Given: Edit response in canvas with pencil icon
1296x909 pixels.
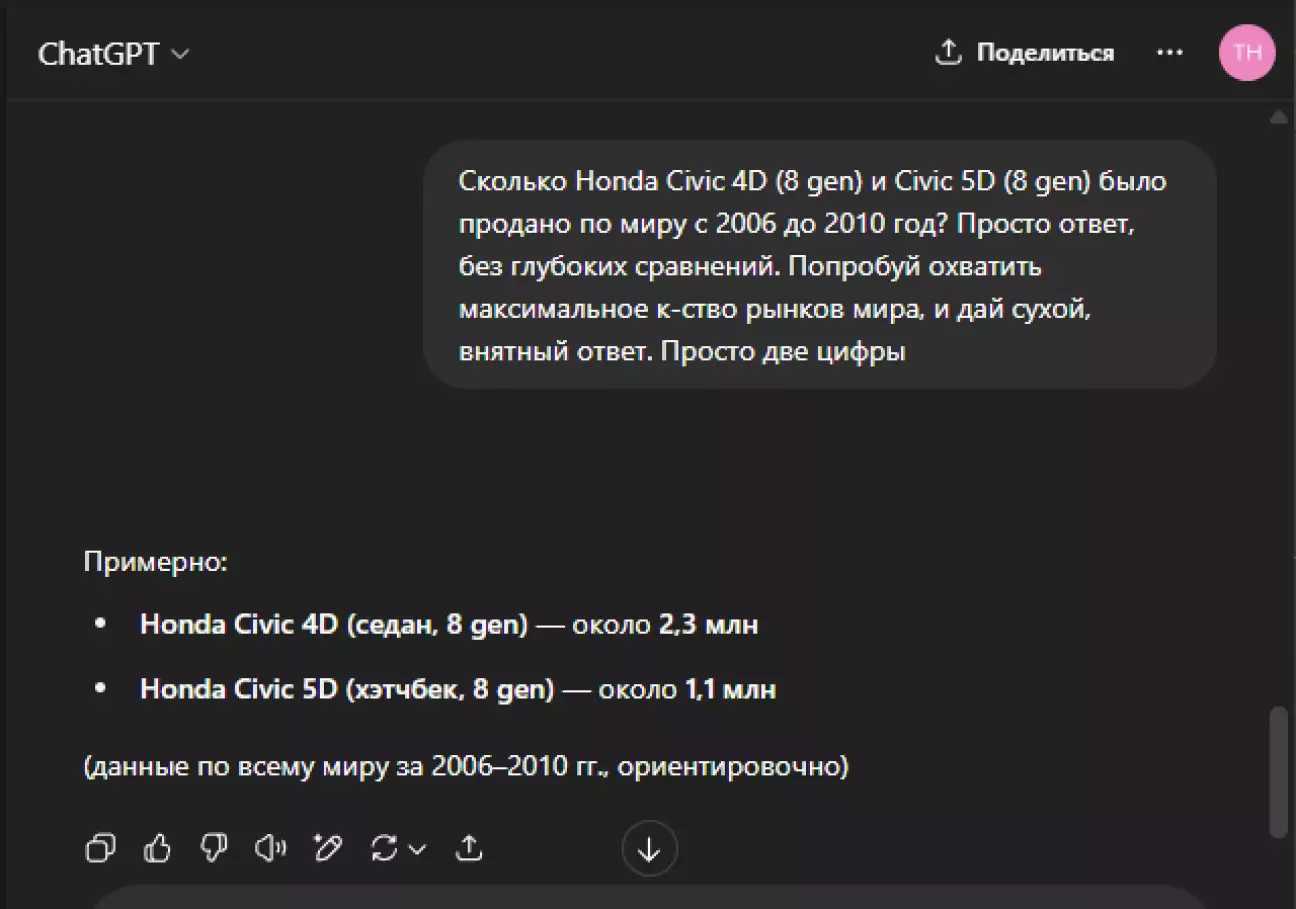Looking at the screenshot, I should [327, 849].
